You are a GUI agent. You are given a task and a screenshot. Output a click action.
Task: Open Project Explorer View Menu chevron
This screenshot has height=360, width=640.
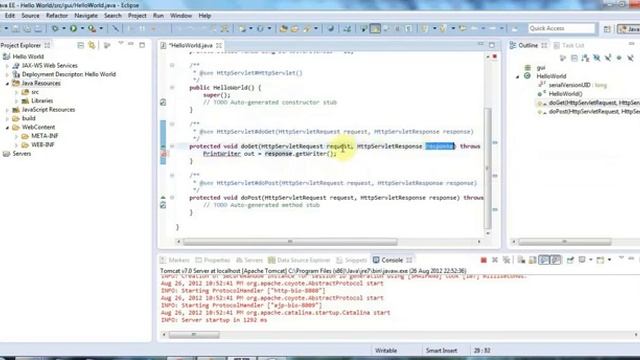121,43
